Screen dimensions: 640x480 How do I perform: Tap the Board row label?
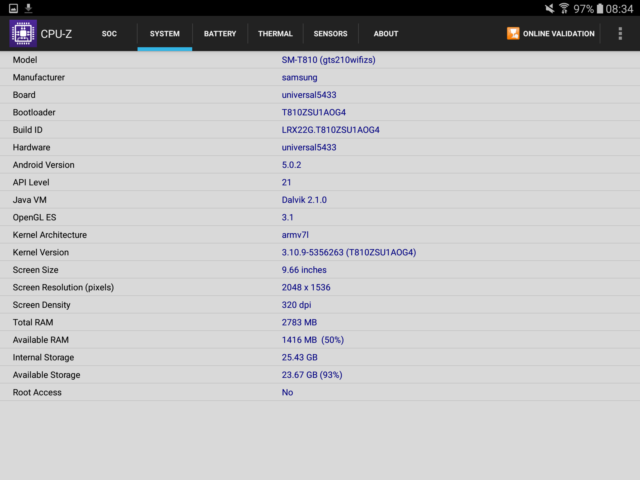pyautogui.click(x=24, y=95)
